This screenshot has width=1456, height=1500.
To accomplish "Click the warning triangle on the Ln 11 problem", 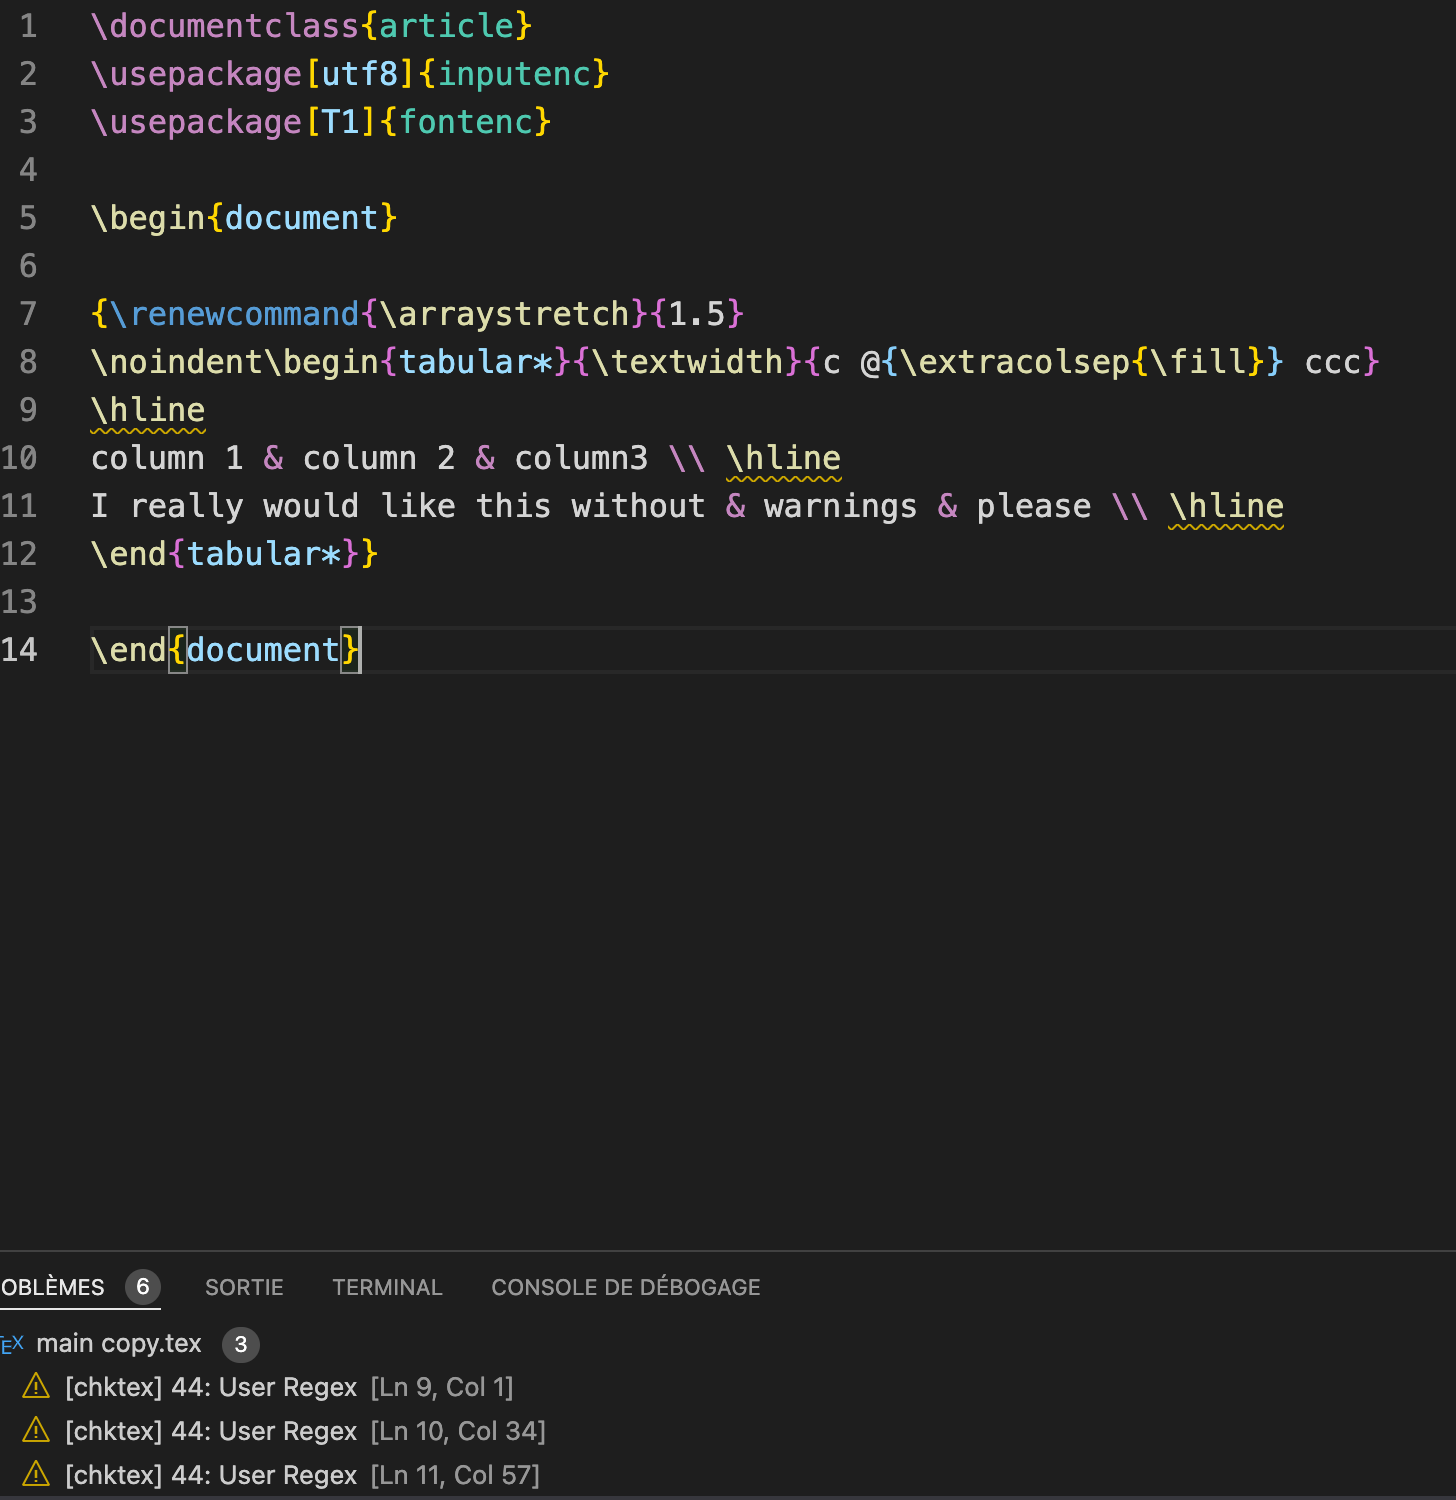I will tap(36, 1475).
